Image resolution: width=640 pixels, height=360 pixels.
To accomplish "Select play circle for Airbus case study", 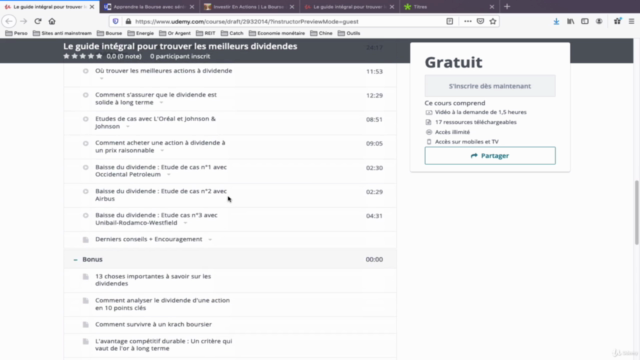I will click(x=85, y=191).
